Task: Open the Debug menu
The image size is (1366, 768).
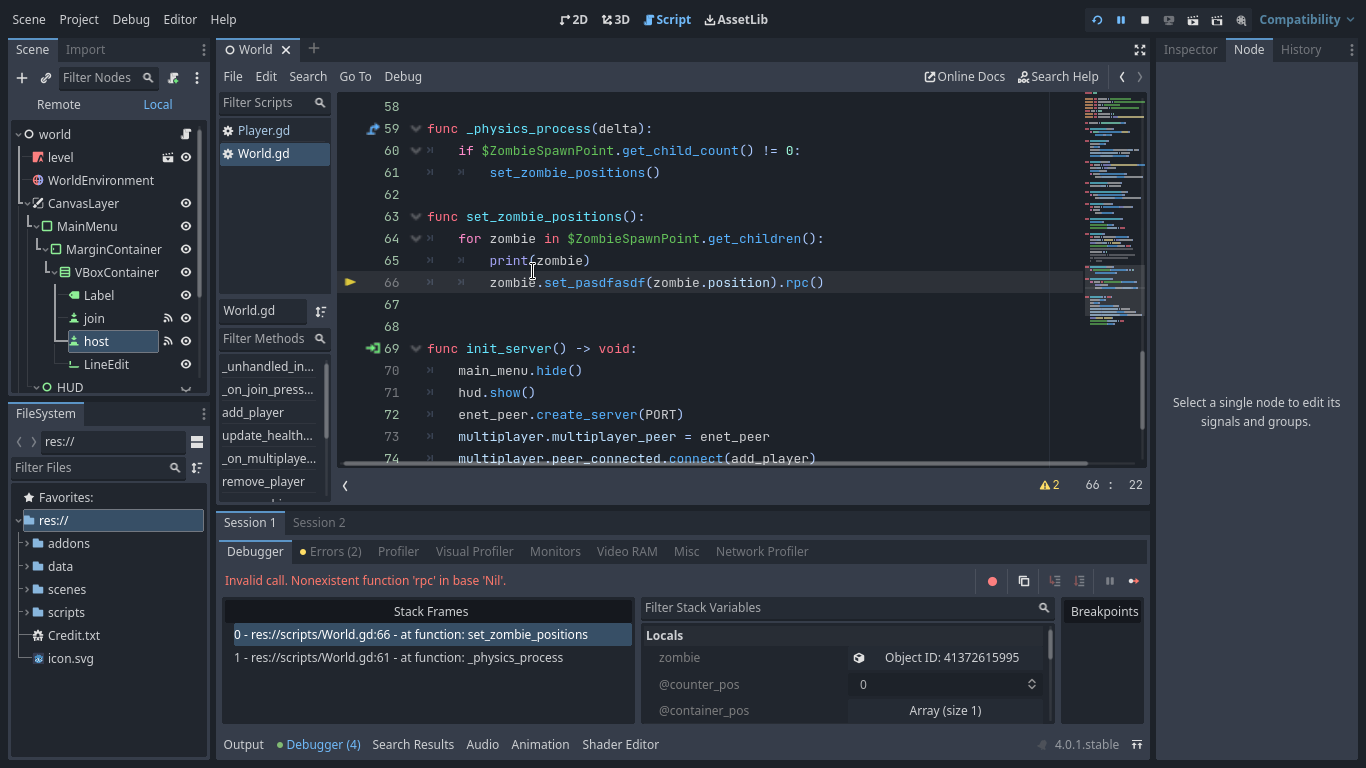Action: click(x=403, y=76)
